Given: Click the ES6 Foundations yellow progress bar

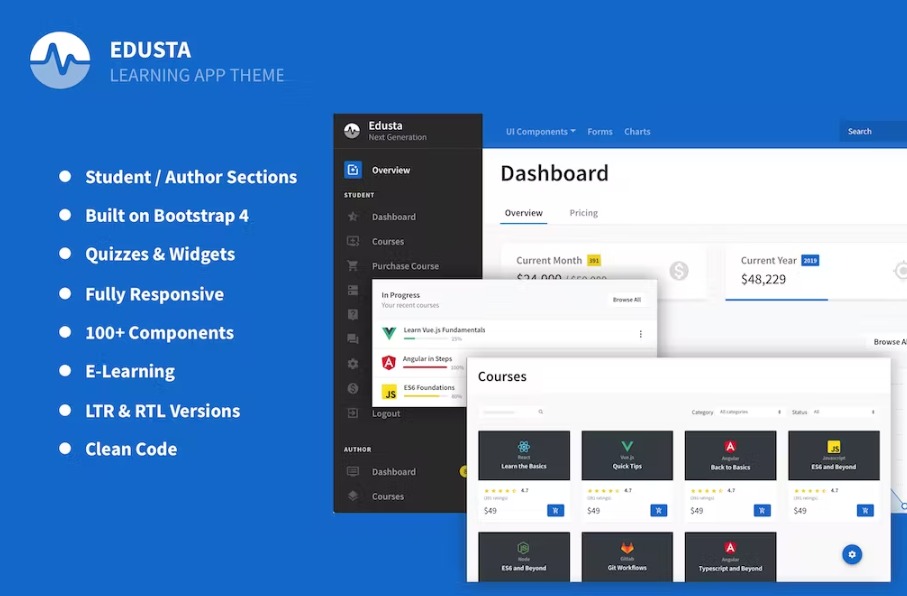Looking at the screenshot, I should pyautogui.click(x=426, y=396).
